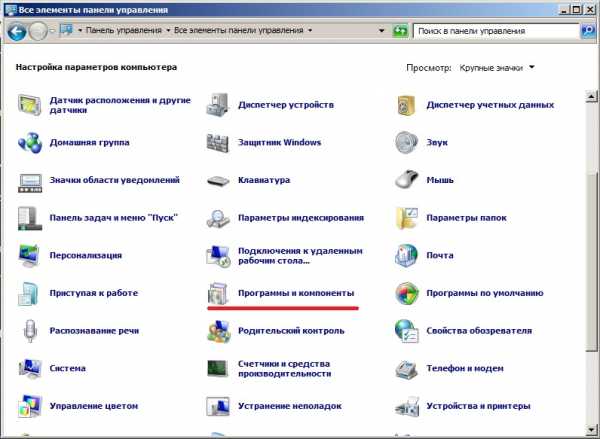
Task: Open the Свойства обозревателя link
Action: click(479, 331)
